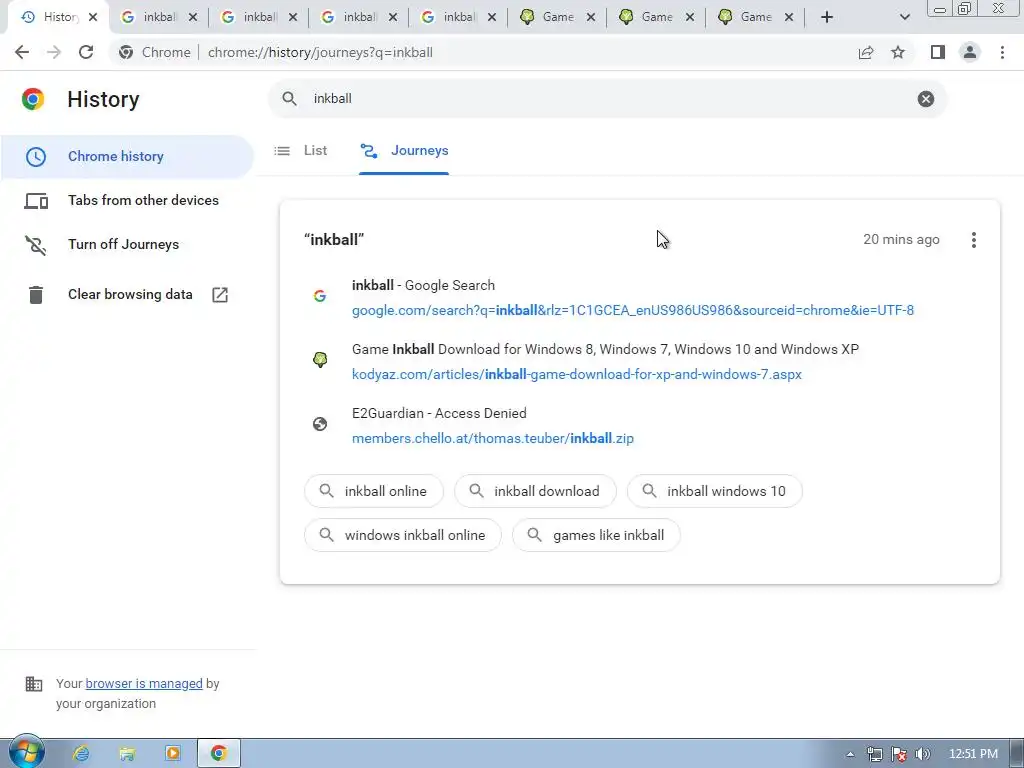Click the kodyaz favicon beside Game Inkball entry

(319, 360)
